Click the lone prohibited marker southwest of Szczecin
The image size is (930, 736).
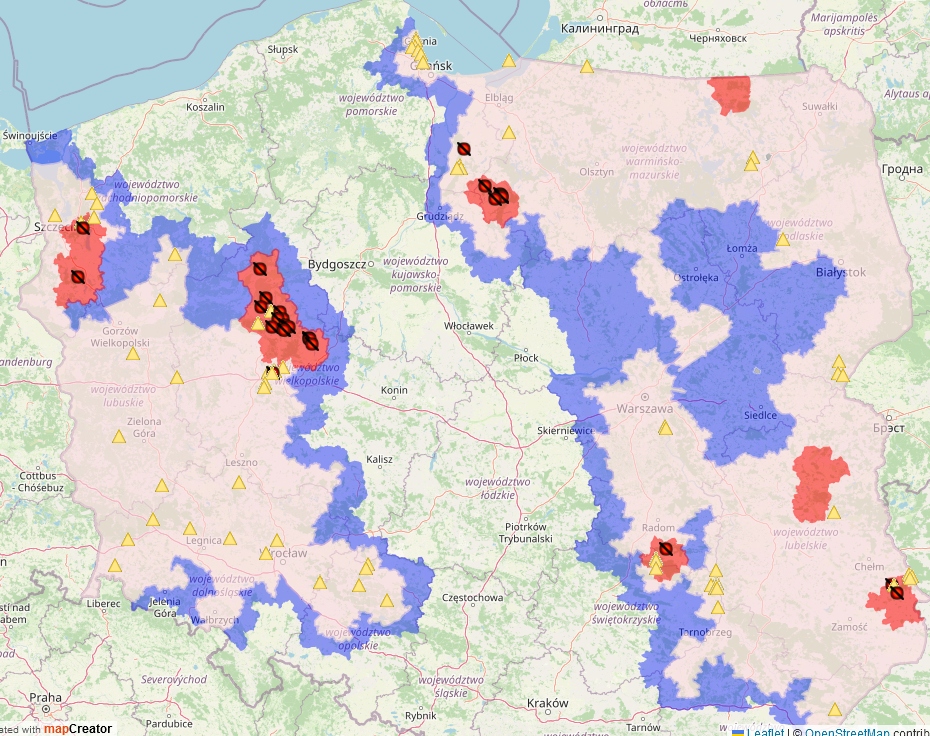77,277
